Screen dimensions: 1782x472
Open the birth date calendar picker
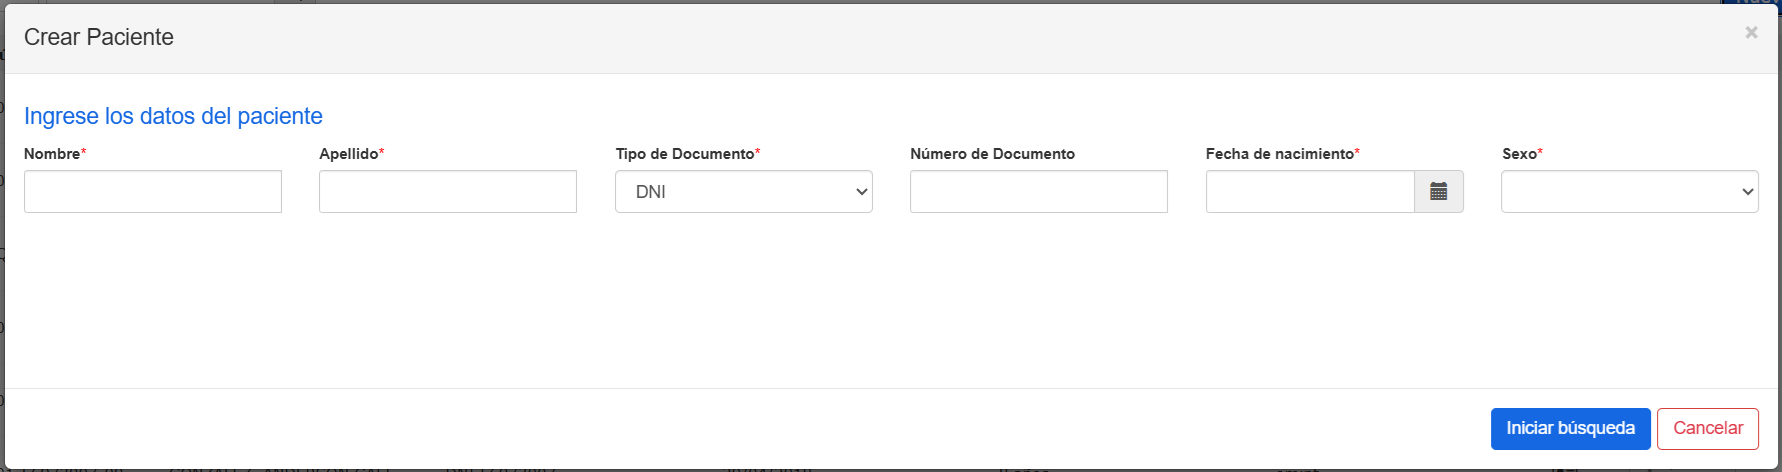[x=1439, y=191]
